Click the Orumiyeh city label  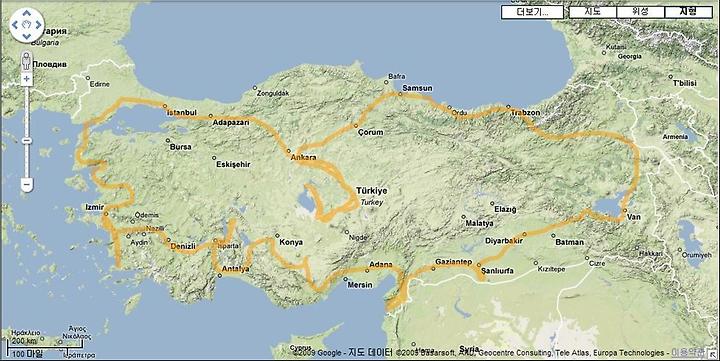[696, 255]
